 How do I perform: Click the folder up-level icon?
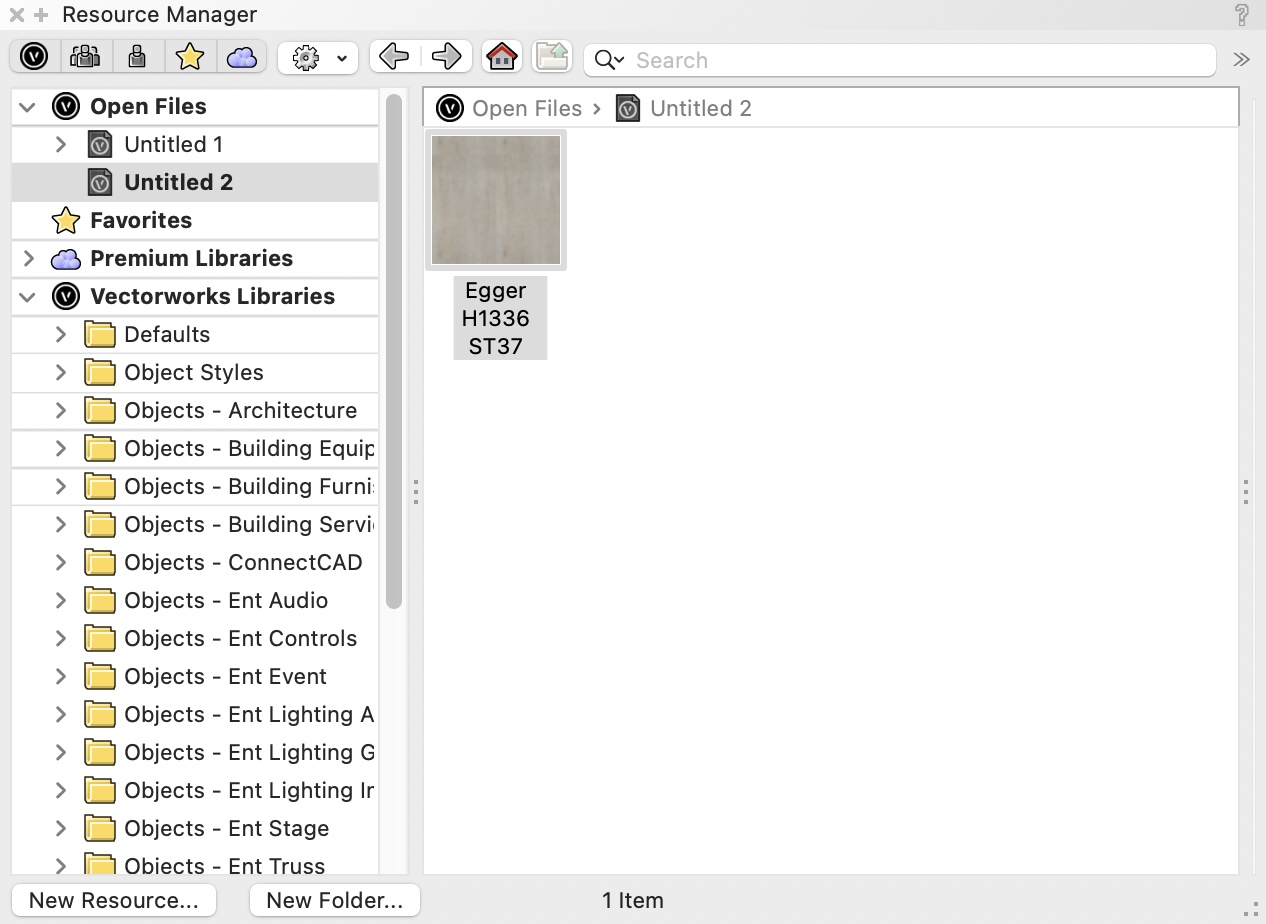point(552,57)
